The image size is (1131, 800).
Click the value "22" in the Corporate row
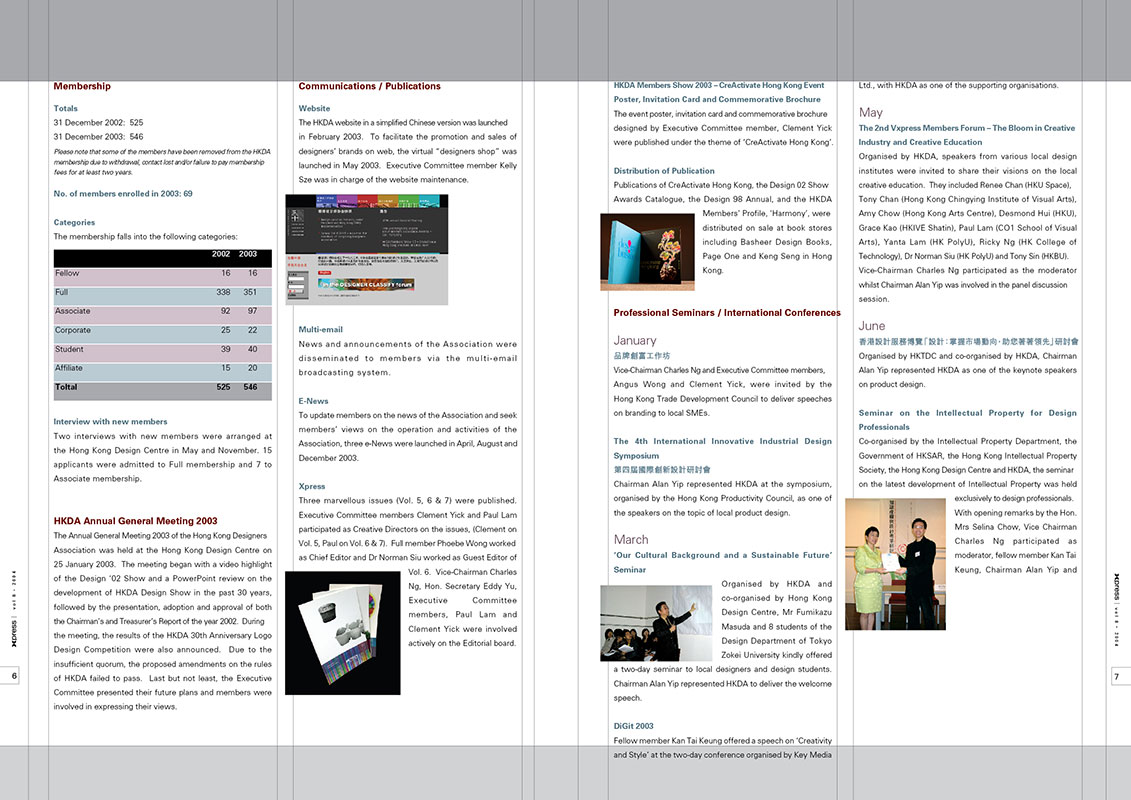click(x=252, y=330)
